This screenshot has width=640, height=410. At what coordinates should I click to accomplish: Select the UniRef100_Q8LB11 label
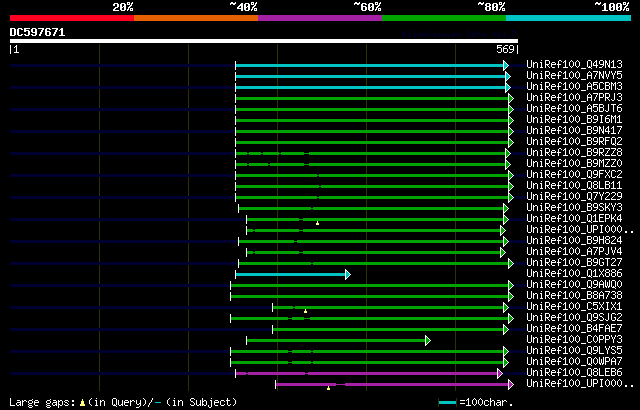pyautogui.click(x=574, y=186)
